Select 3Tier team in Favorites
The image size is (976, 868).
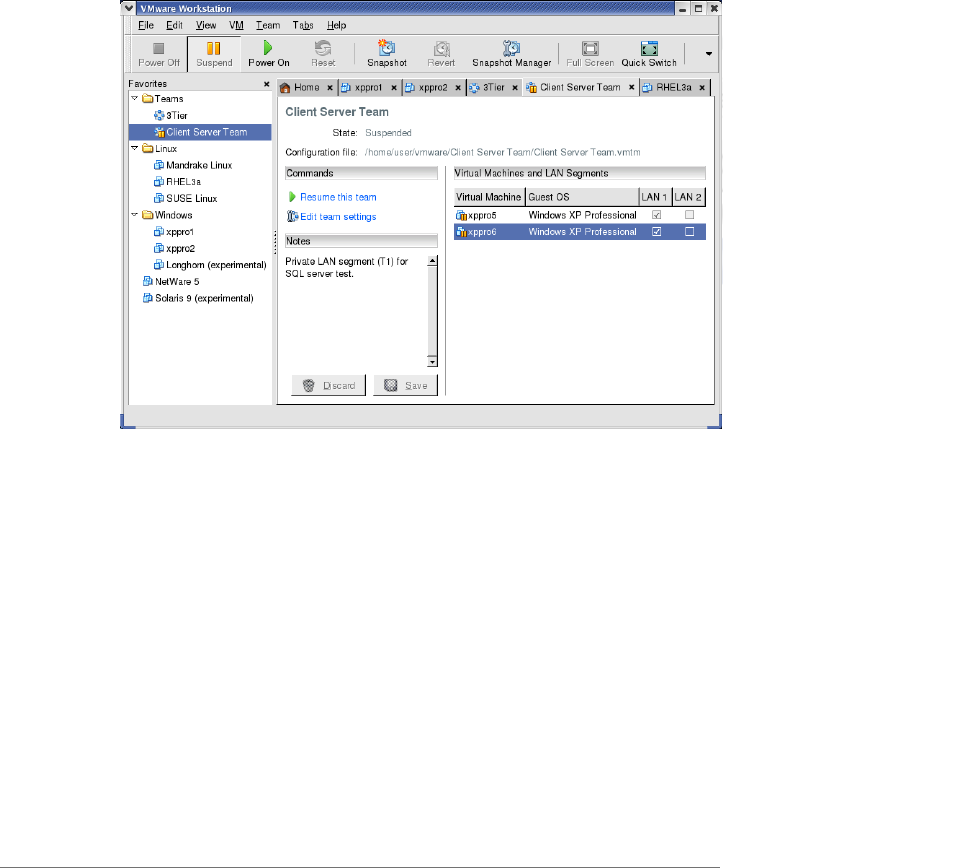[171, 115]
